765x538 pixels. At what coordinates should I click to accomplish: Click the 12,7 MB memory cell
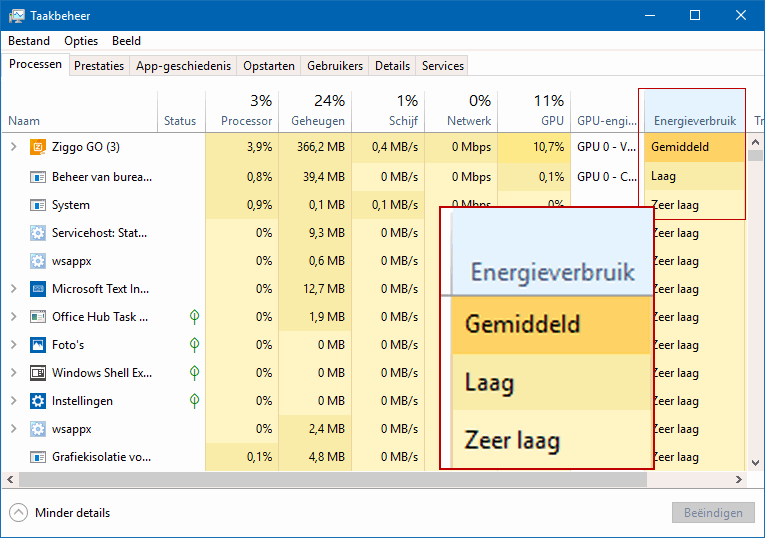click(315, 289)
